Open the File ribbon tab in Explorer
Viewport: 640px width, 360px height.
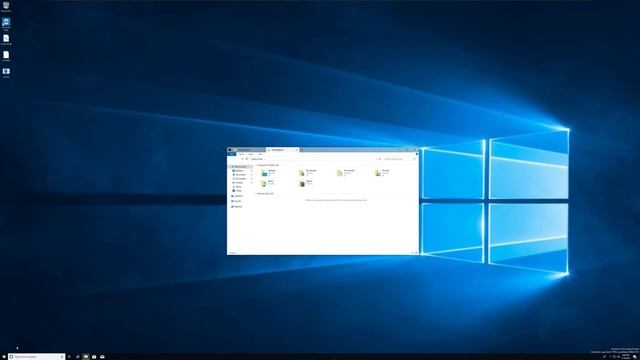231,154
